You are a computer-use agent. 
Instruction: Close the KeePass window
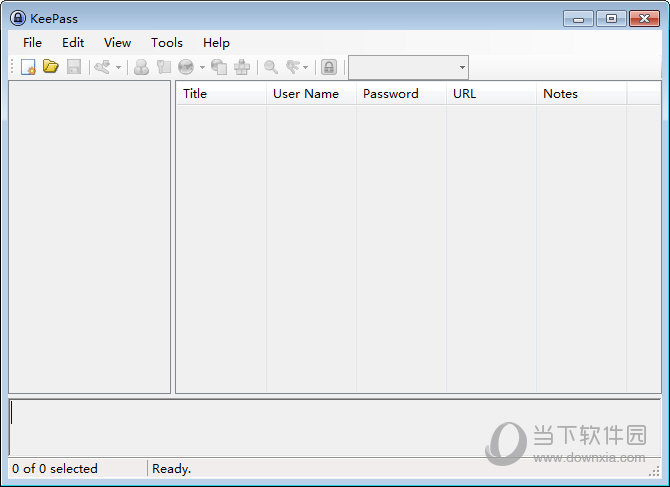click(x=644, y=19)
